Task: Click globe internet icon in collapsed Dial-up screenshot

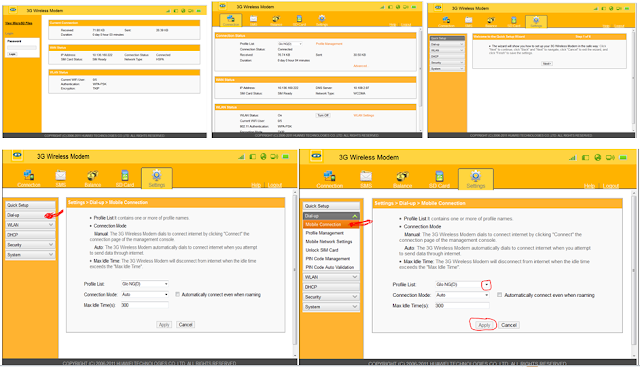Action: click(x=263, y=156)
